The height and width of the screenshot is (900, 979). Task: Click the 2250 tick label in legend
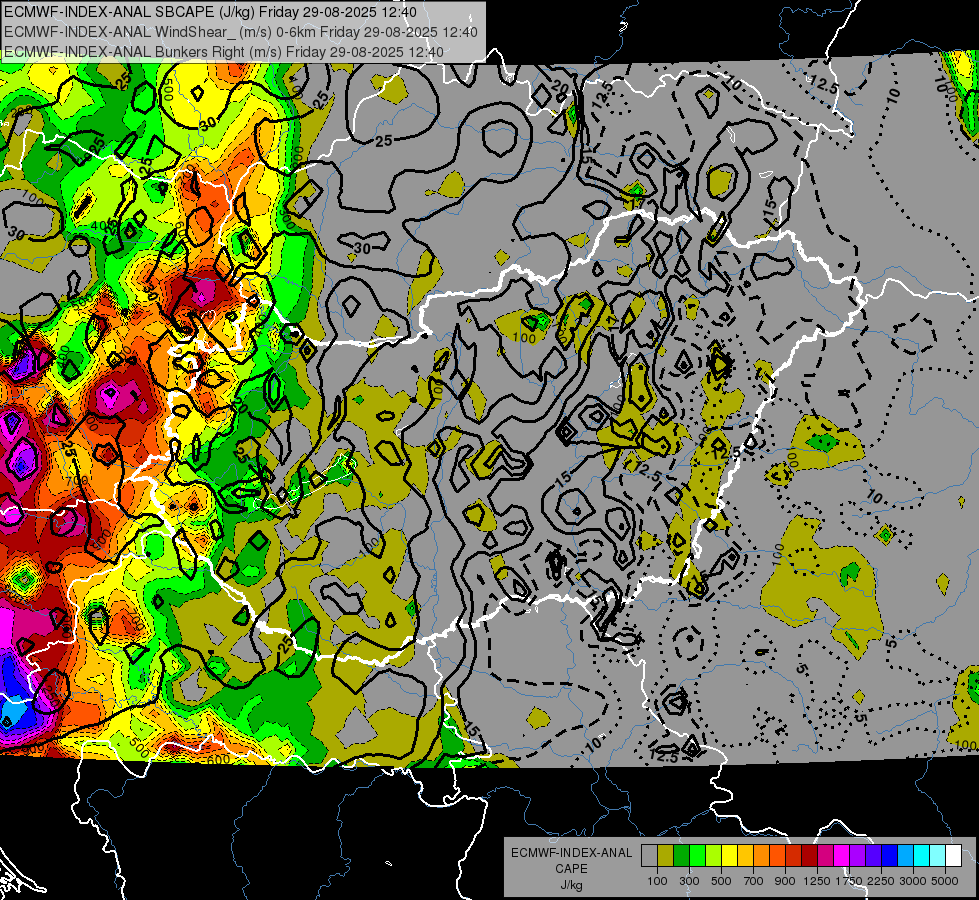pyautogui.click(x=882, y=881)
